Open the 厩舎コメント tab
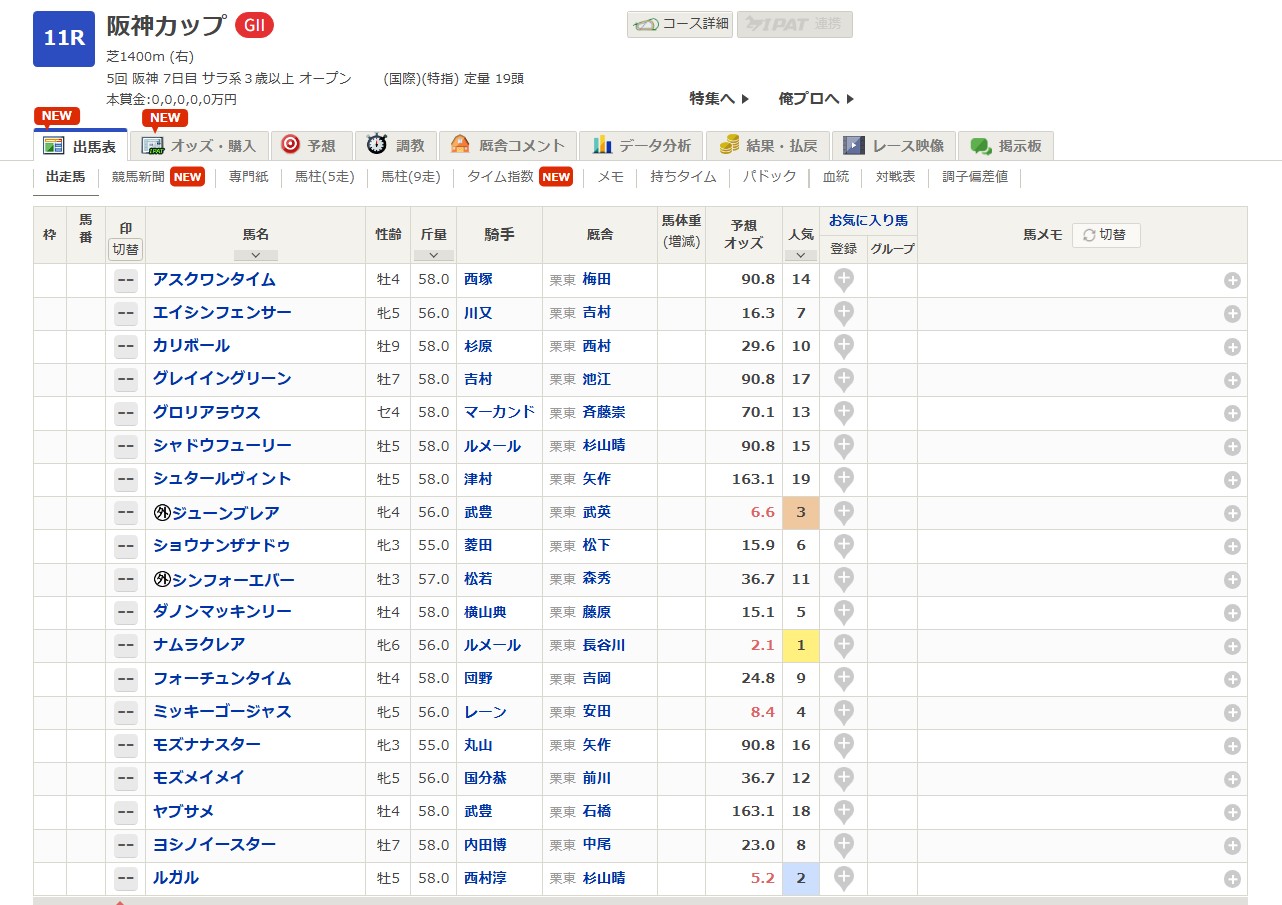Screen dimensions: 1282x905 [x=509, y=146]
